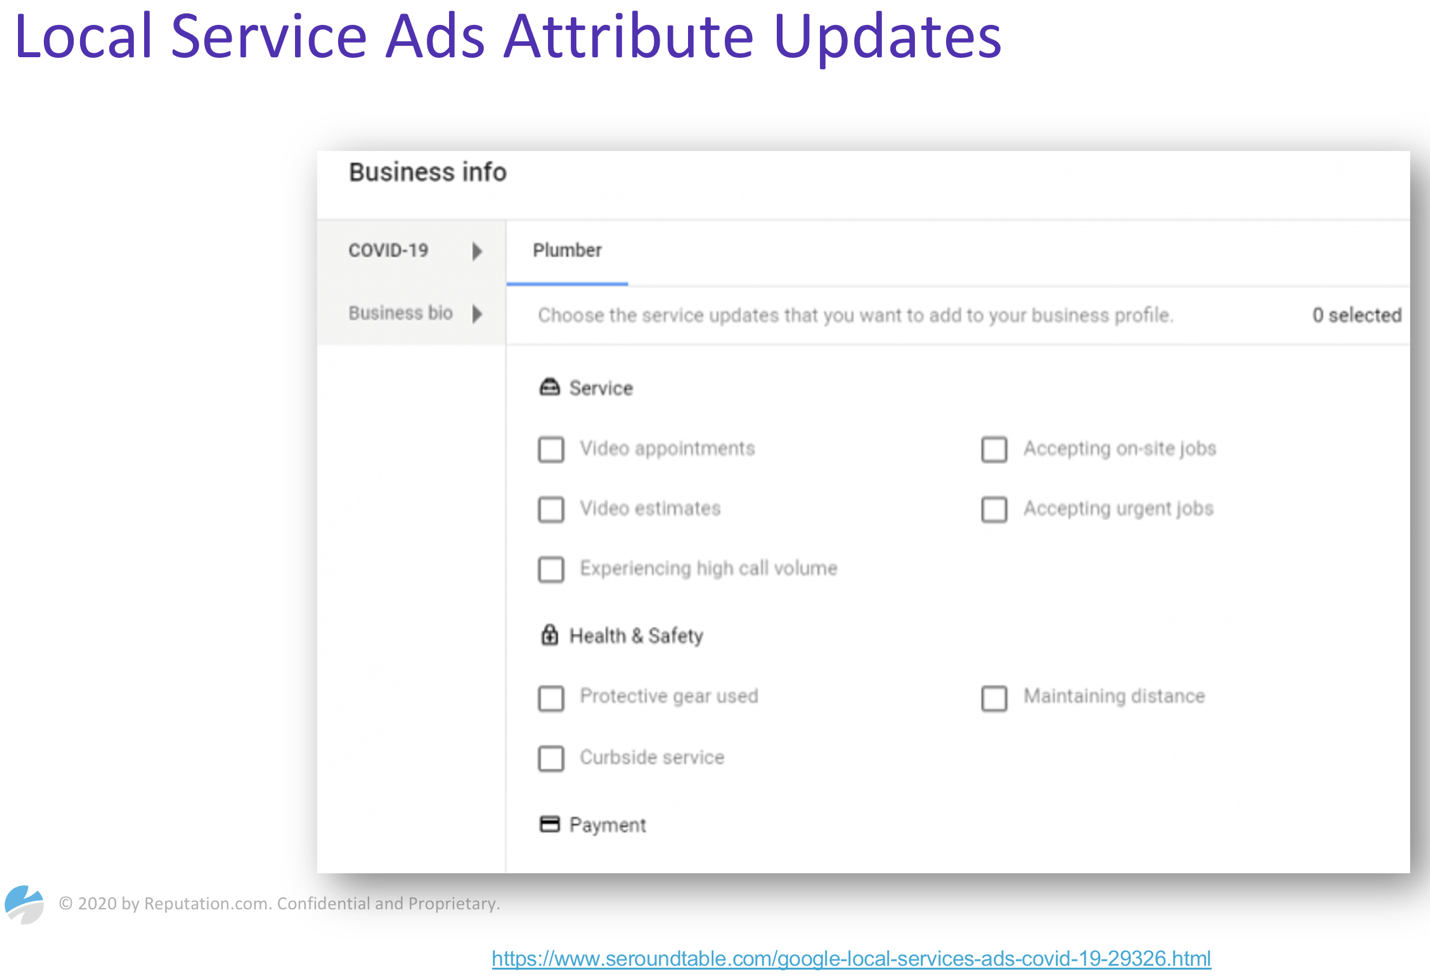Open the Business bio sidebar item
The image size is (1430, 978).
click(x=411, y=314)
